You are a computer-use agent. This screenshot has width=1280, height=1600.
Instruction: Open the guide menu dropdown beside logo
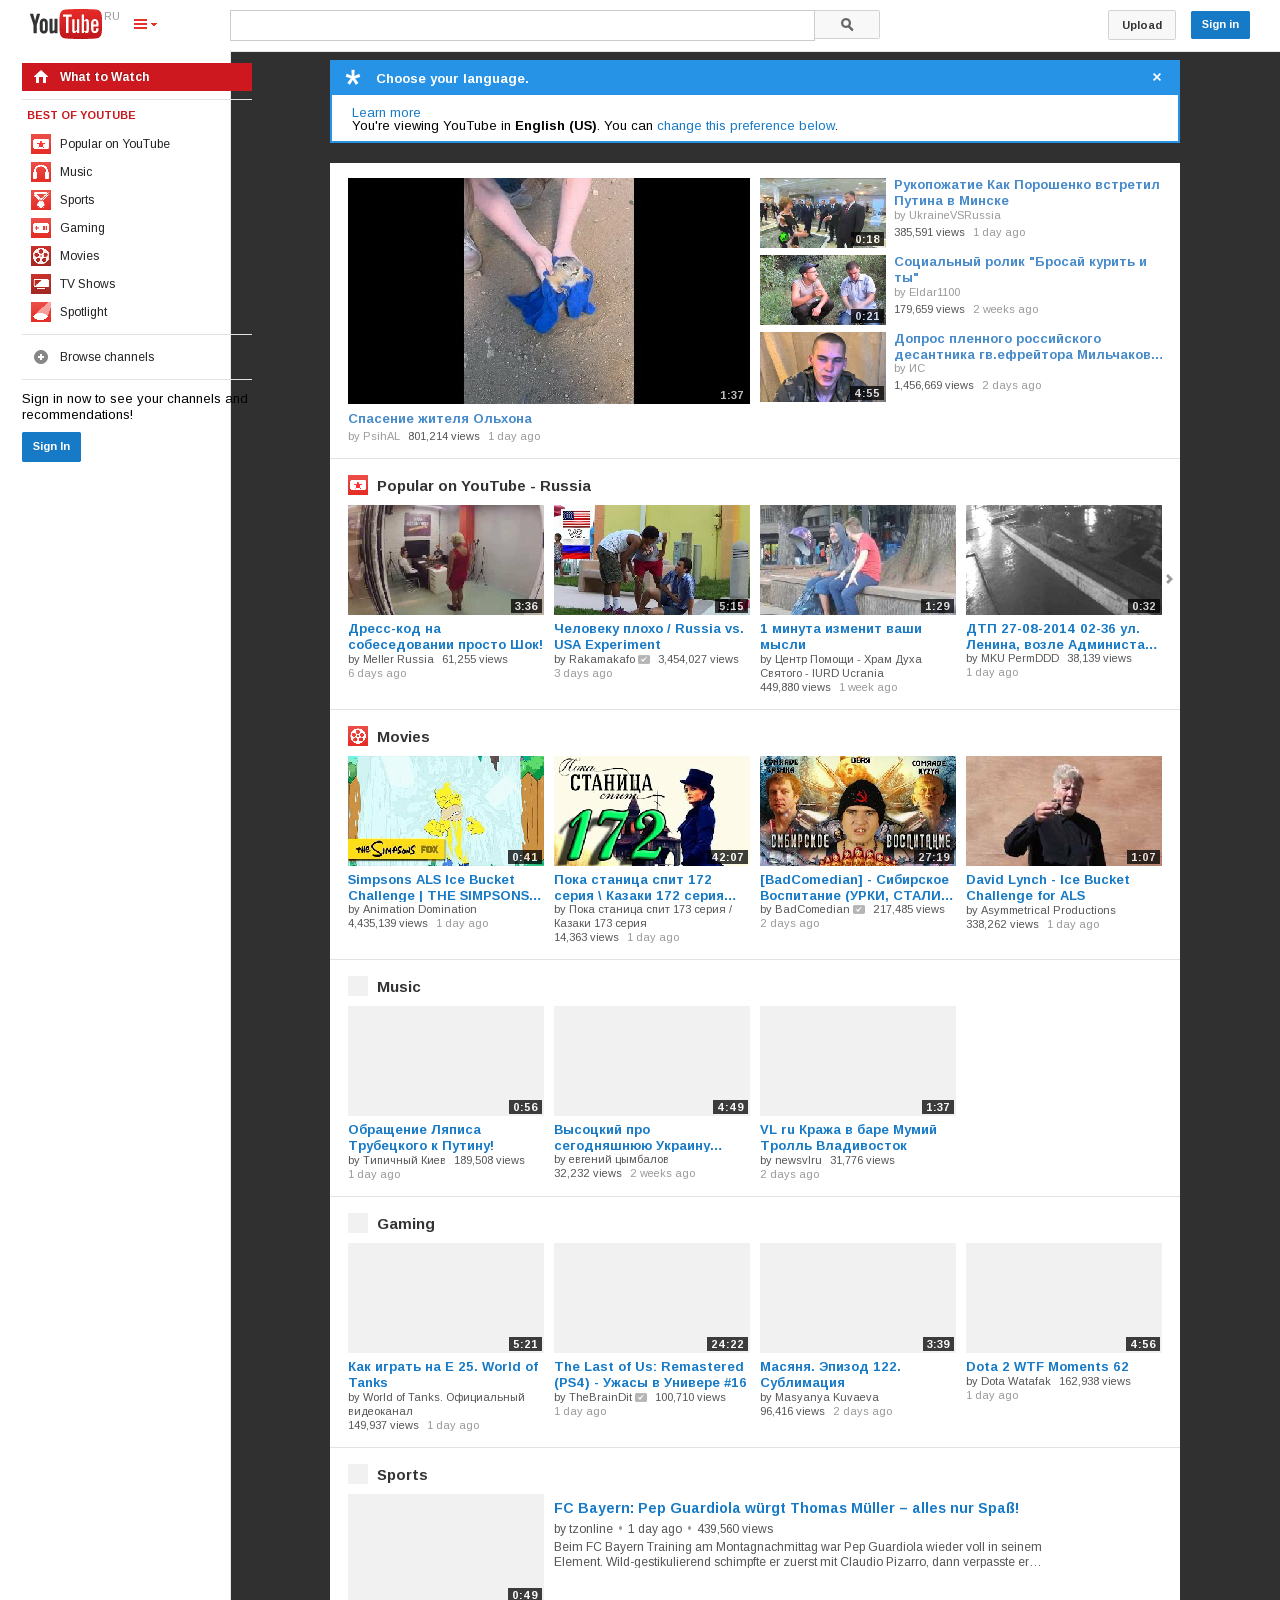point(145,25)
